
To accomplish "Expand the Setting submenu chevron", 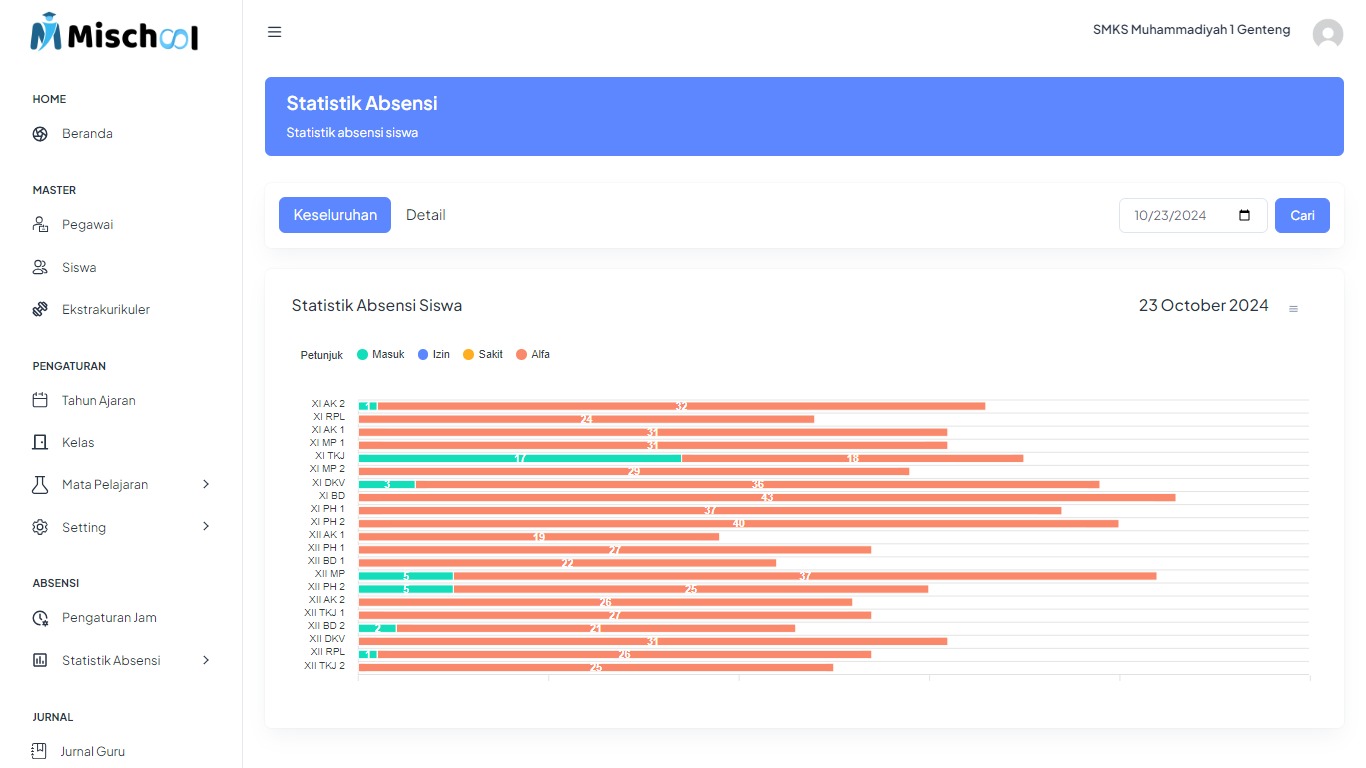I will point(206,526).
